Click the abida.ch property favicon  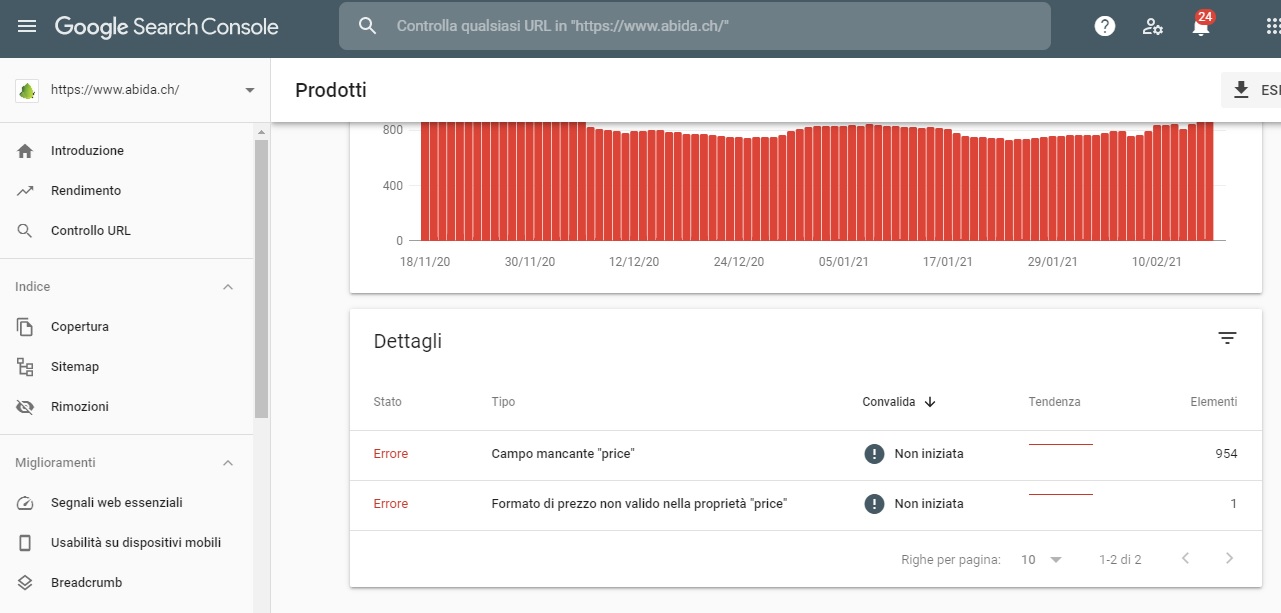click(27, 90)
